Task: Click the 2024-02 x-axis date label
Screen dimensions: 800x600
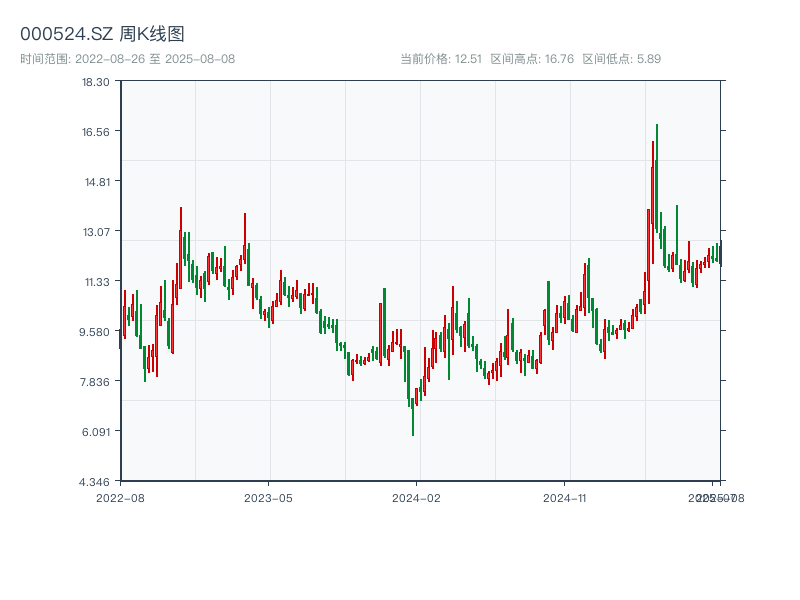Action: point(416,497)
